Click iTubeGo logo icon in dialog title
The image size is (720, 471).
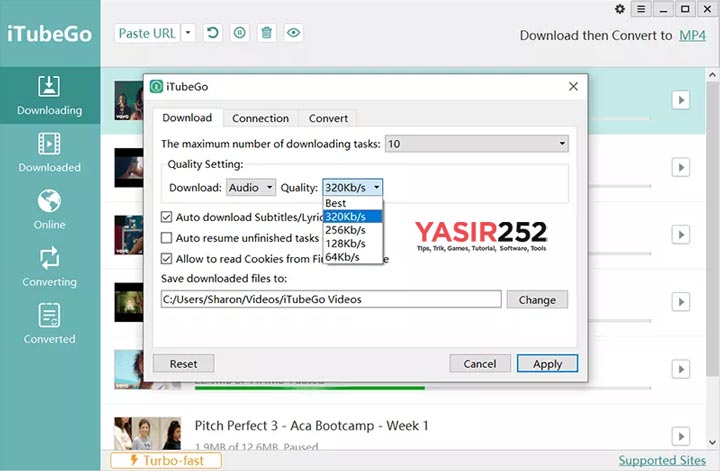156,86
